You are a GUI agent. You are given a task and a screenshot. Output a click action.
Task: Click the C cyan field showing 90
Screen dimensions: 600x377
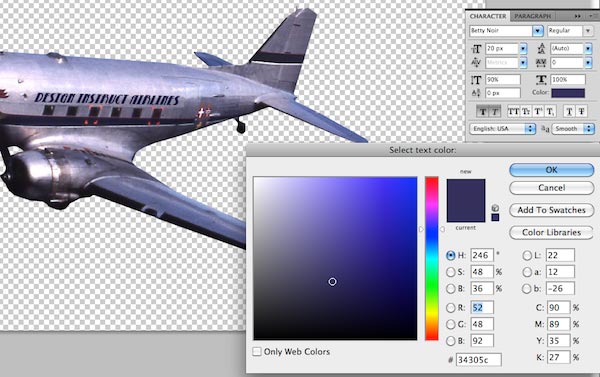tap(558, 308)
